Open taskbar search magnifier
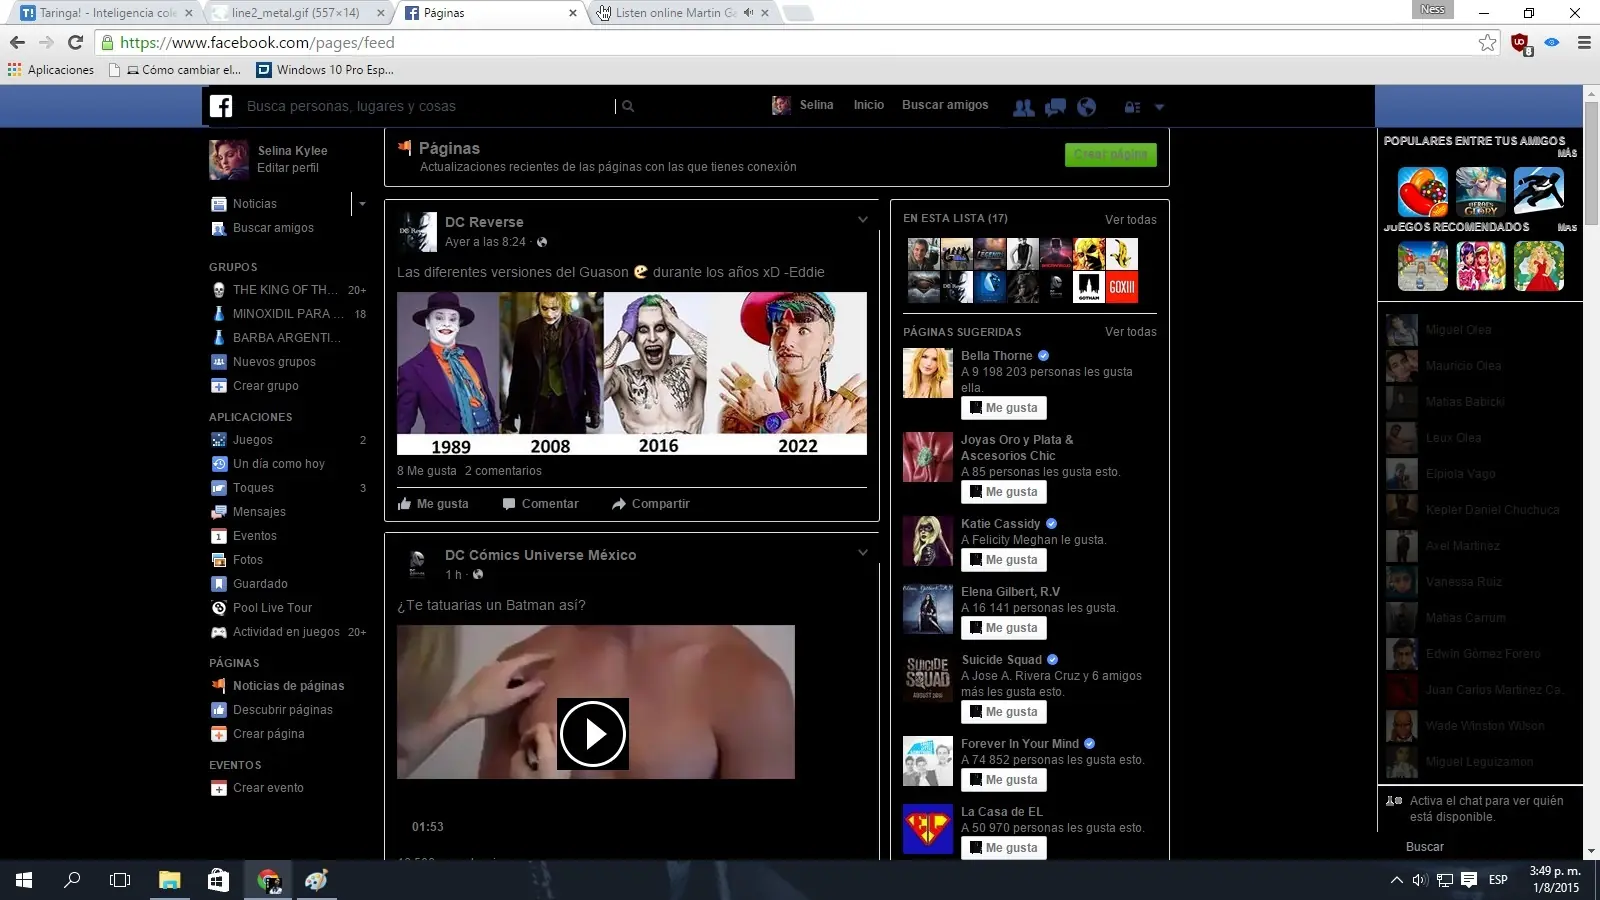Viewport: 1600px width, 900px height. click(72, 880)
